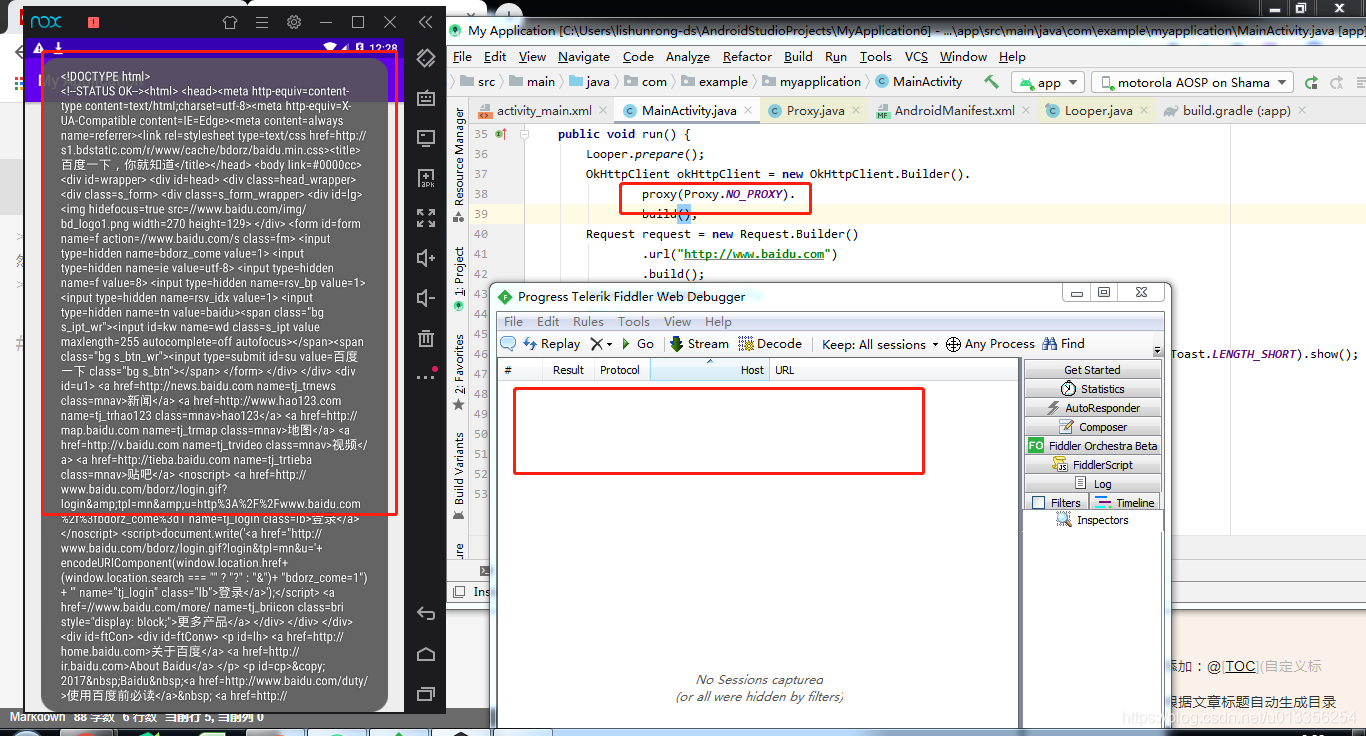Click Fiddler comment bubble icon
The width and height of the screenshot is (1366, 736).
(508, 343)
